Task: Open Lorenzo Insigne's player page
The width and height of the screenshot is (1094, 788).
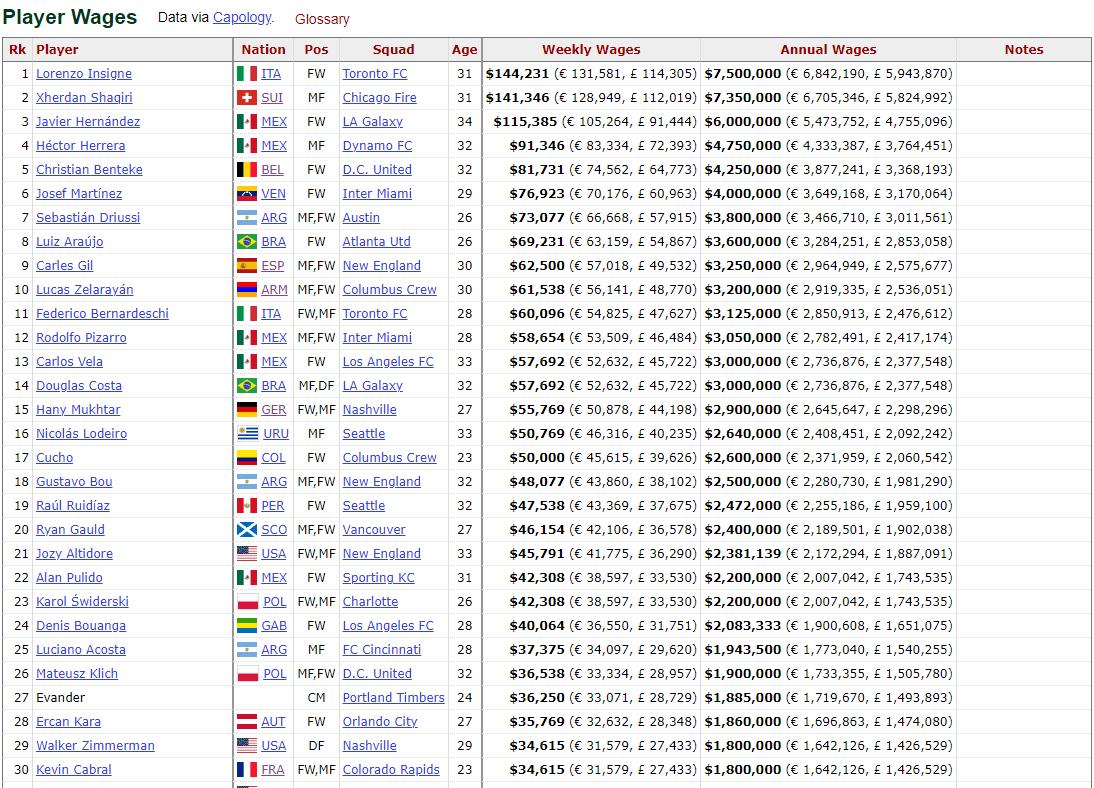Action: (84, 74)
